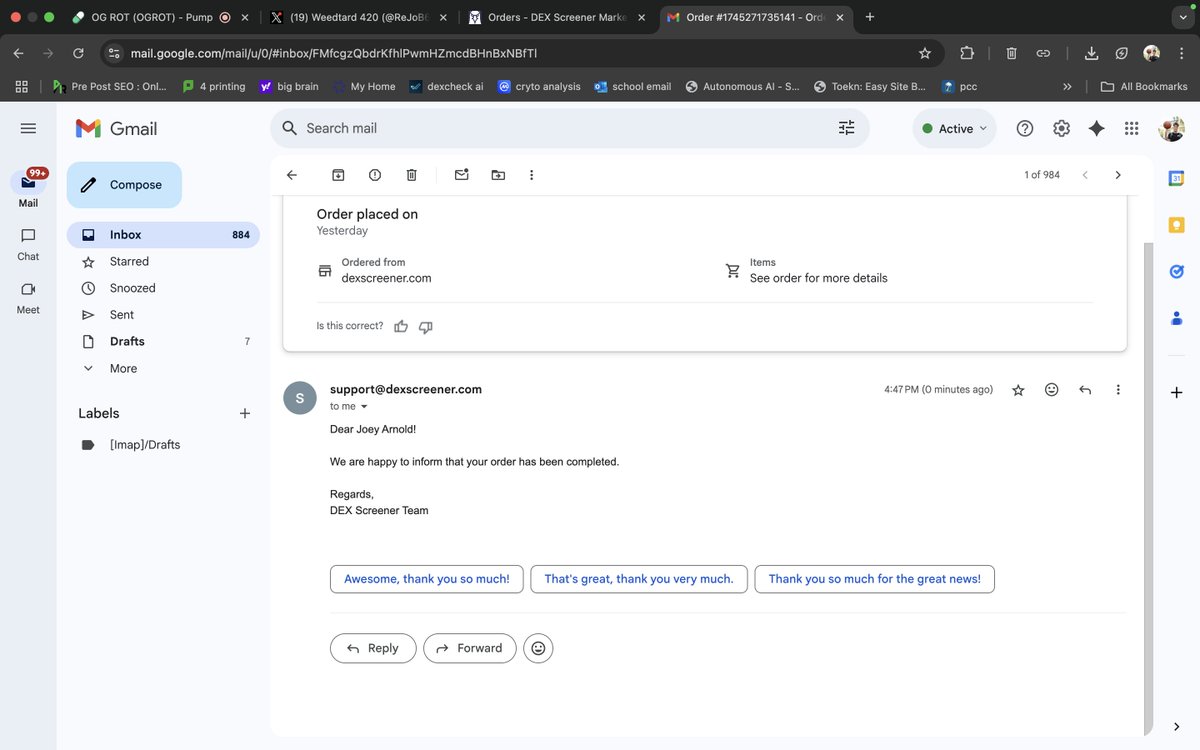Choose 'Thank you so much for the great news!'
The width and height of the screenshot is (1200, 750).
click(x=875, y=579)
